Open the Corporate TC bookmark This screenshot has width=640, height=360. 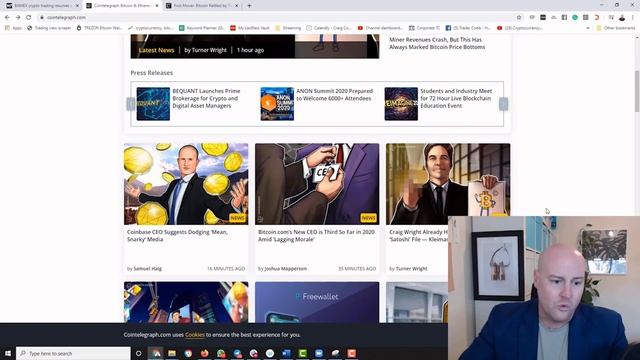pos(424,28)
